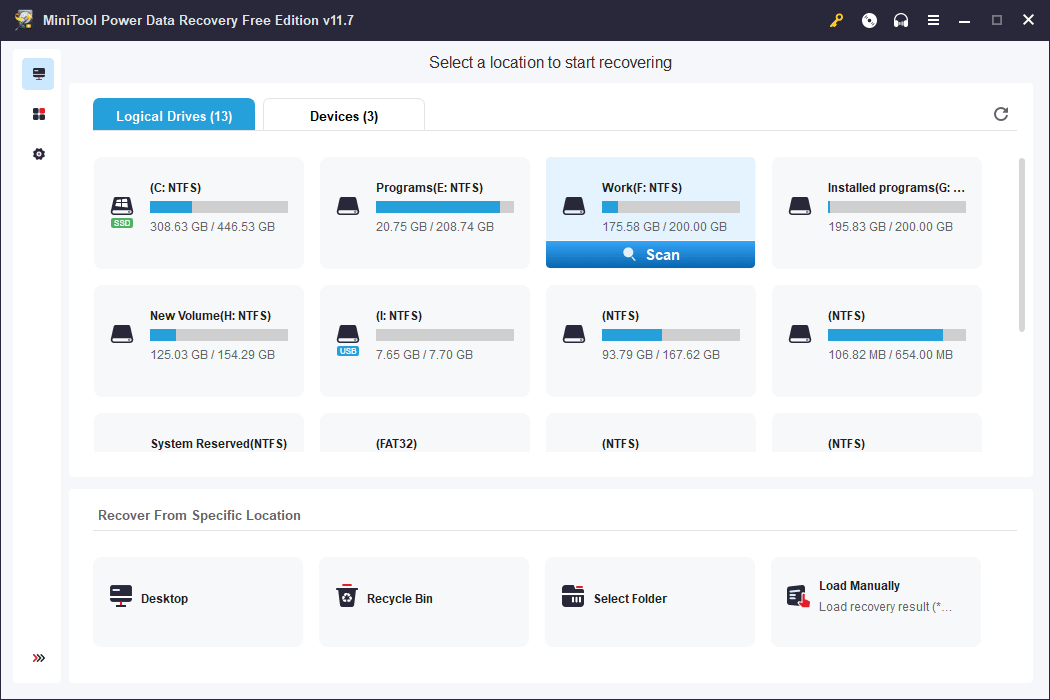Choose Select Folder option
The width and height of the screenshot is (1050, 700).
click(650, 602)
